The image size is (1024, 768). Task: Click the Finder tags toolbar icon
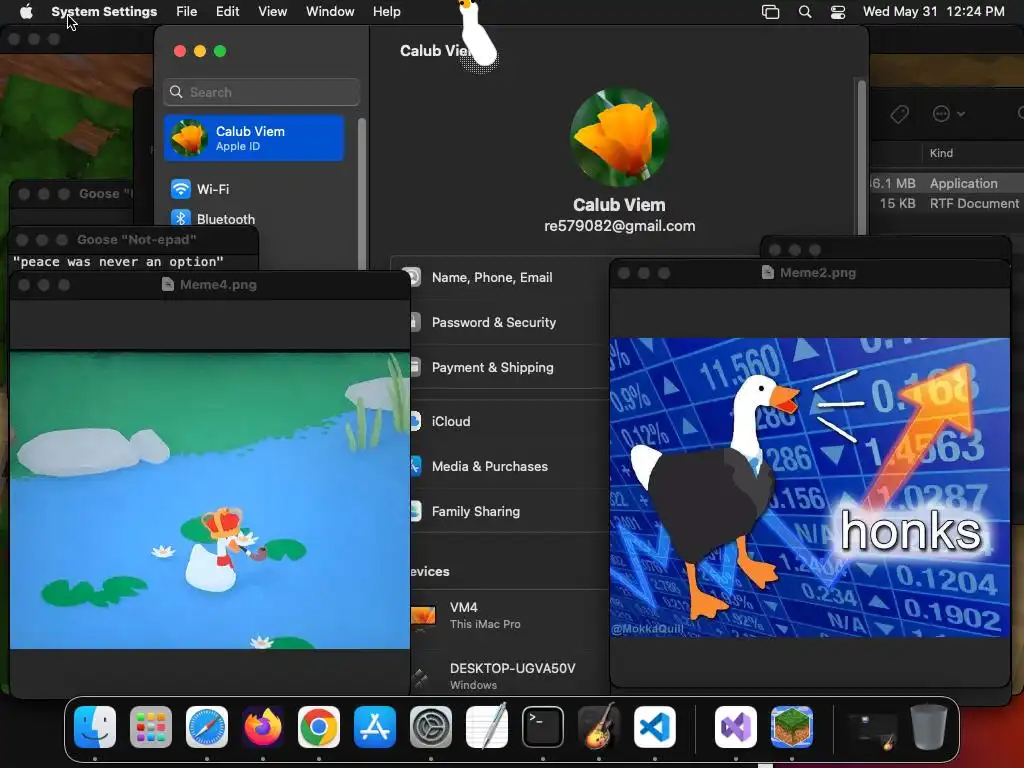tap(899, 114)
